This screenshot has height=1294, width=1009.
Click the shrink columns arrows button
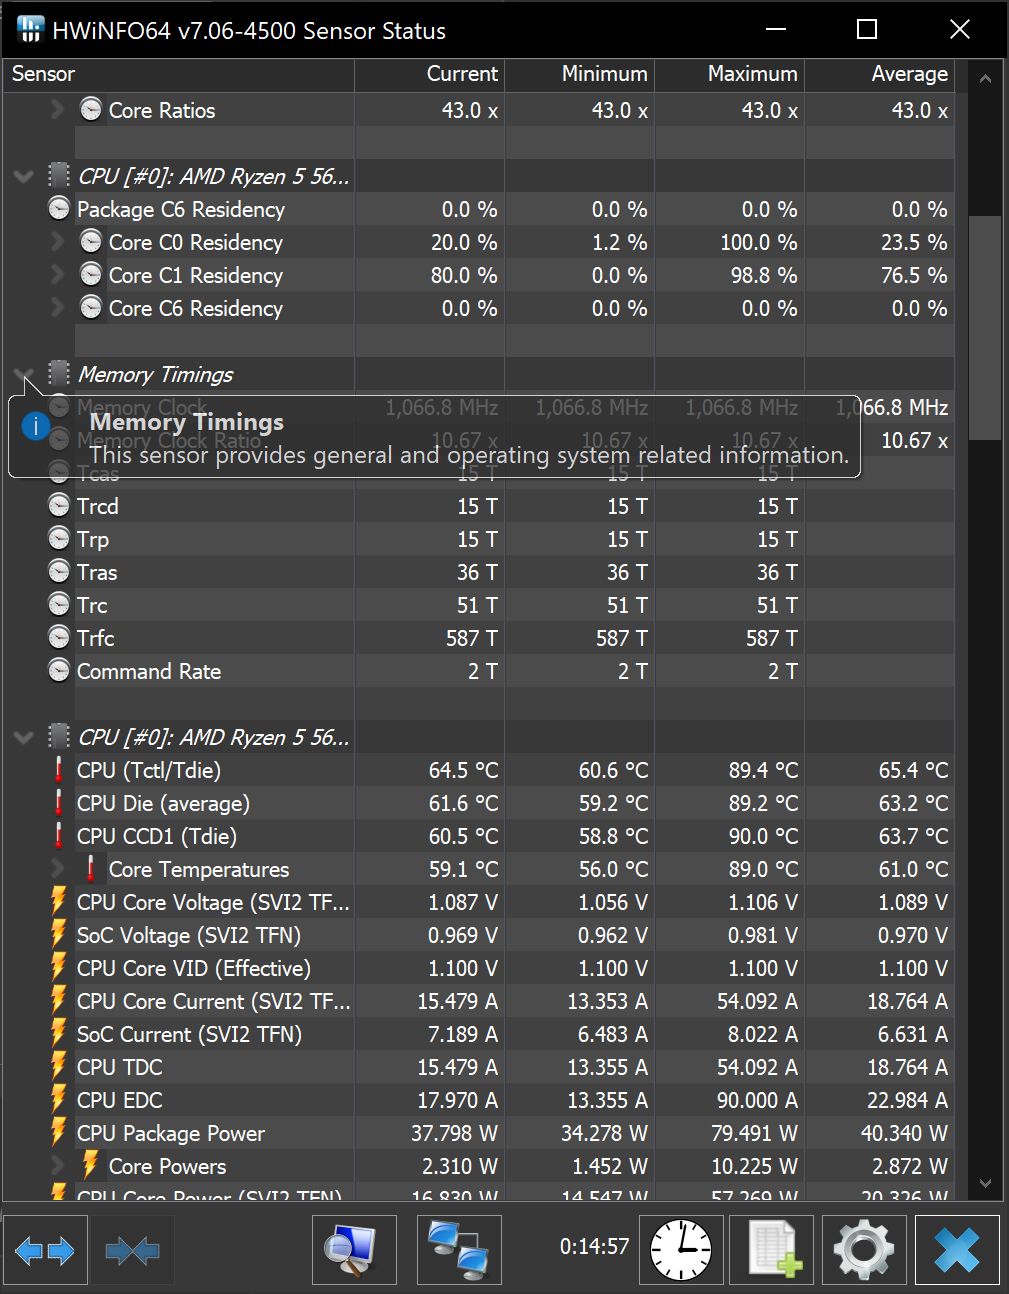coord(132,1250)
